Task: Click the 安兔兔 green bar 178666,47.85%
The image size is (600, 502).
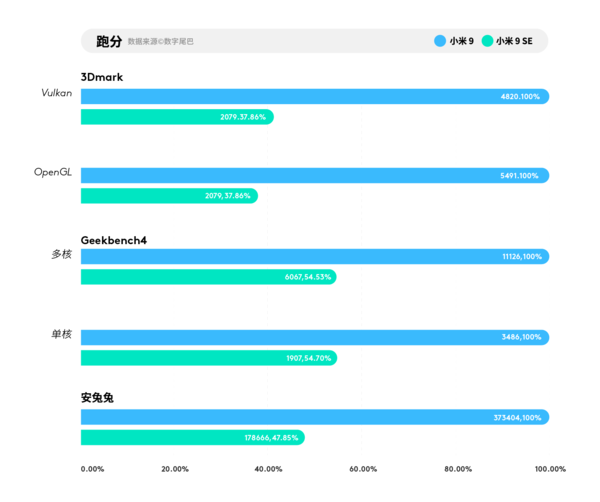Action: point(192,437)
